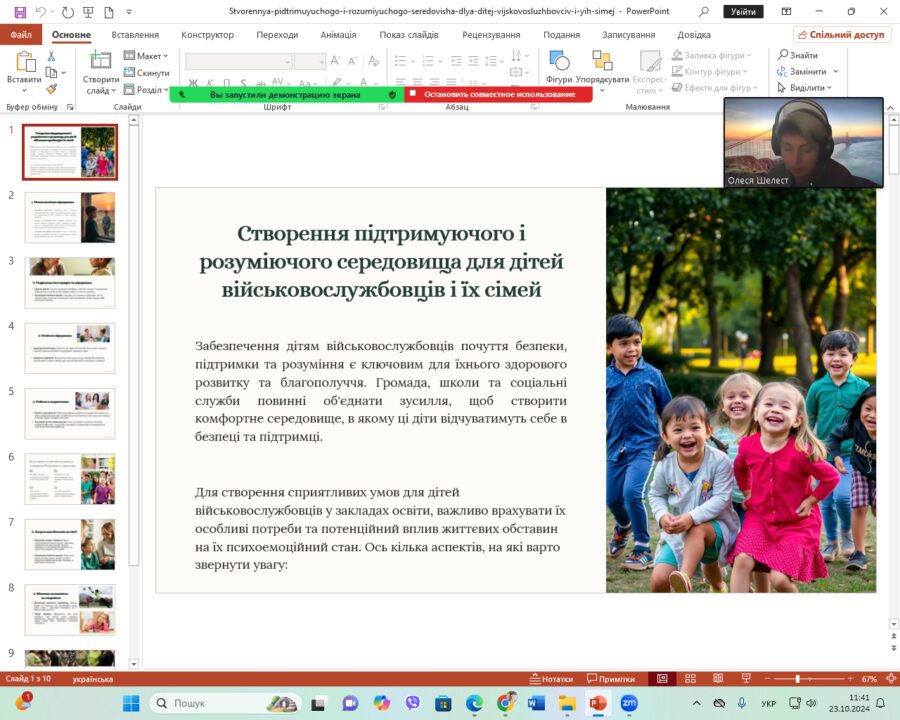This screenshot has width=900, height=720.
Task: Click Остановить совместное использование button
Action: click(x=498, y=94)
